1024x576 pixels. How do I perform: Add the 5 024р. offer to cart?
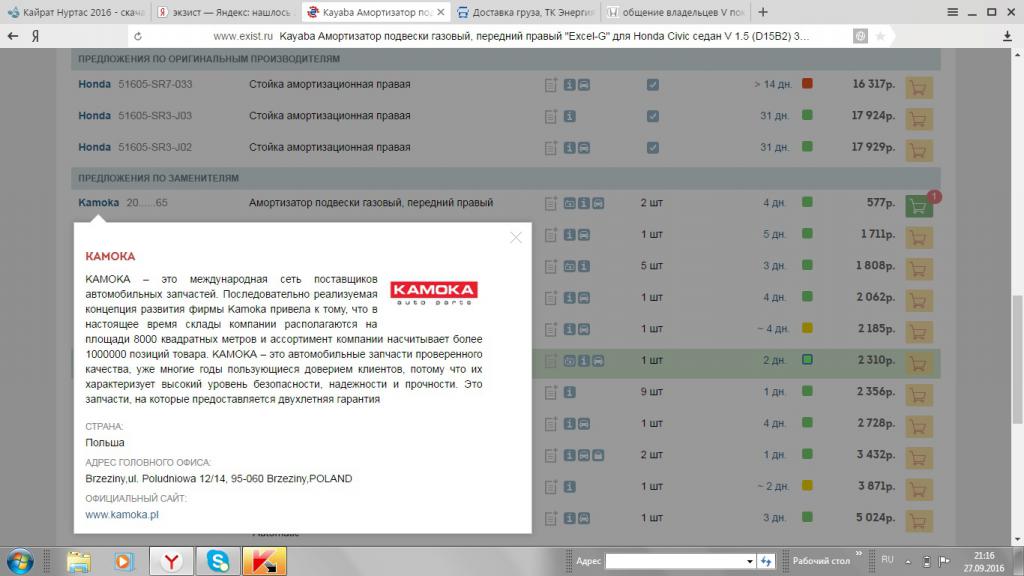pos(918,521)
